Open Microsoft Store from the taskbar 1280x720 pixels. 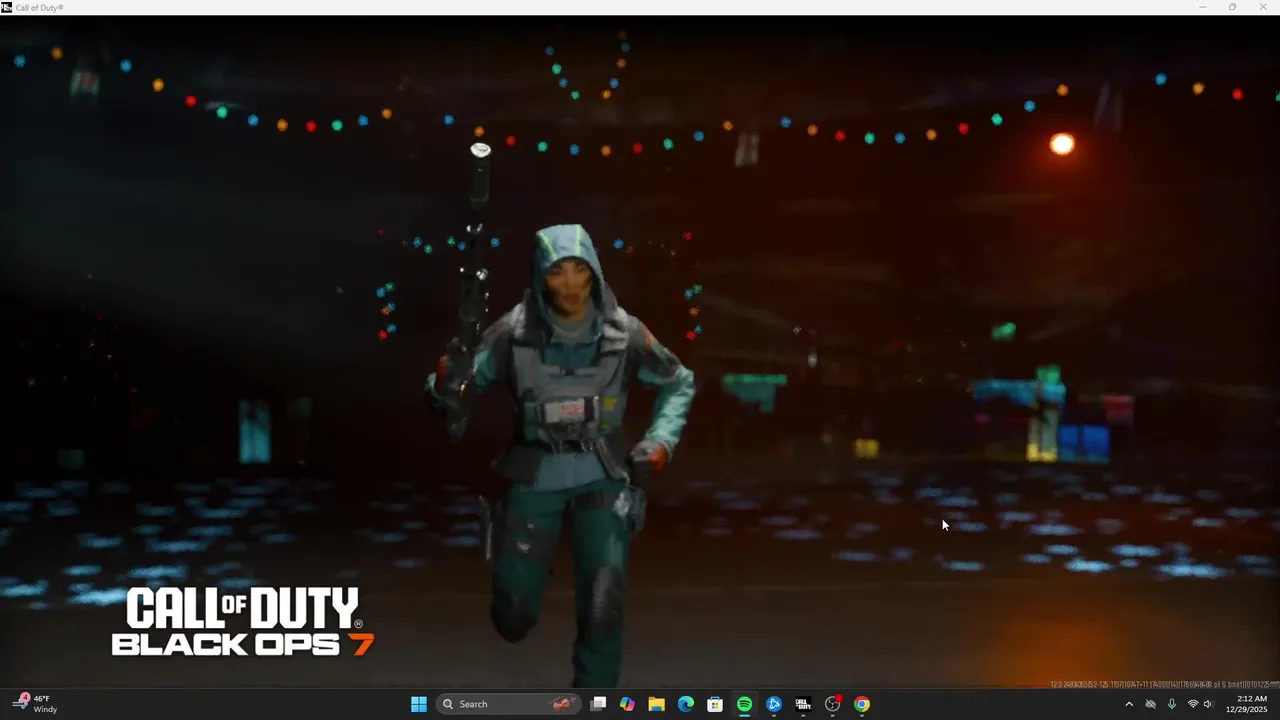(715, 704)
